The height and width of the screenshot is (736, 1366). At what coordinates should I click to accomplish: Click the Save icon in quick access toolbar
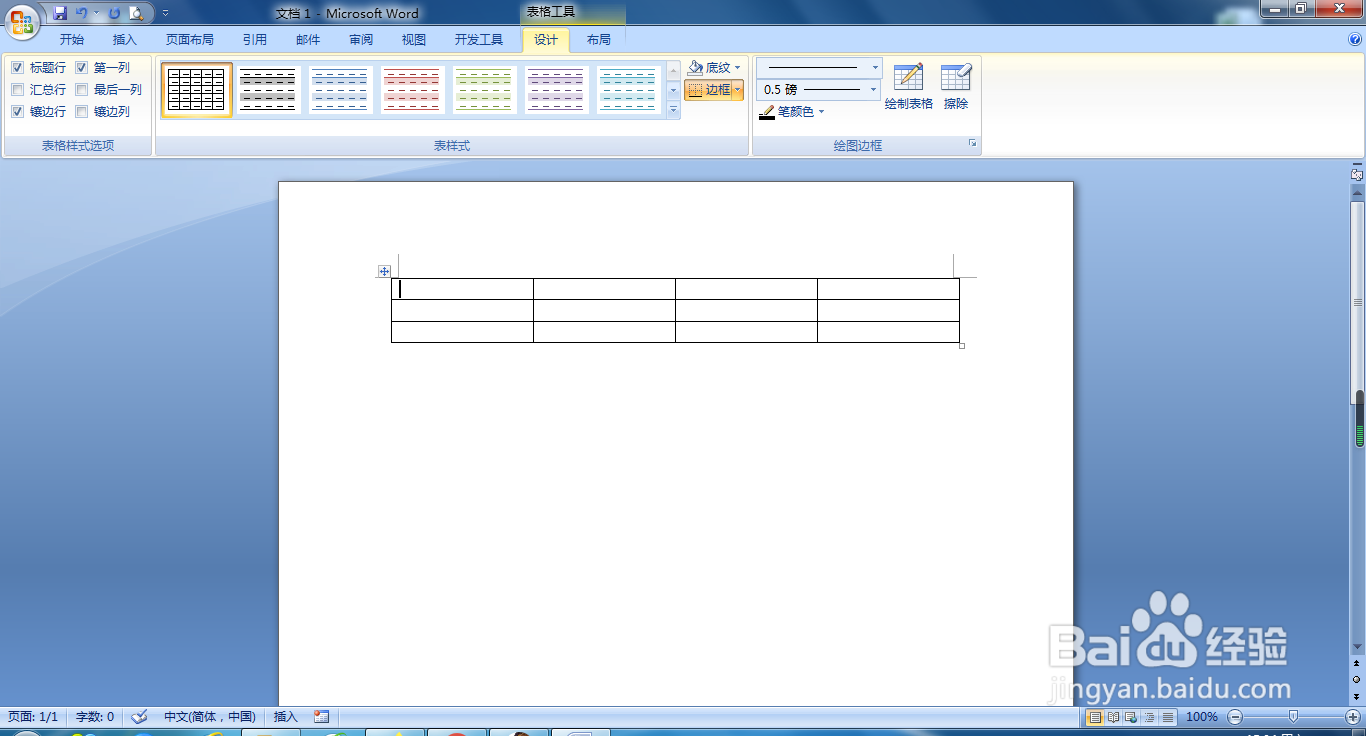click(x=60, y=13)
